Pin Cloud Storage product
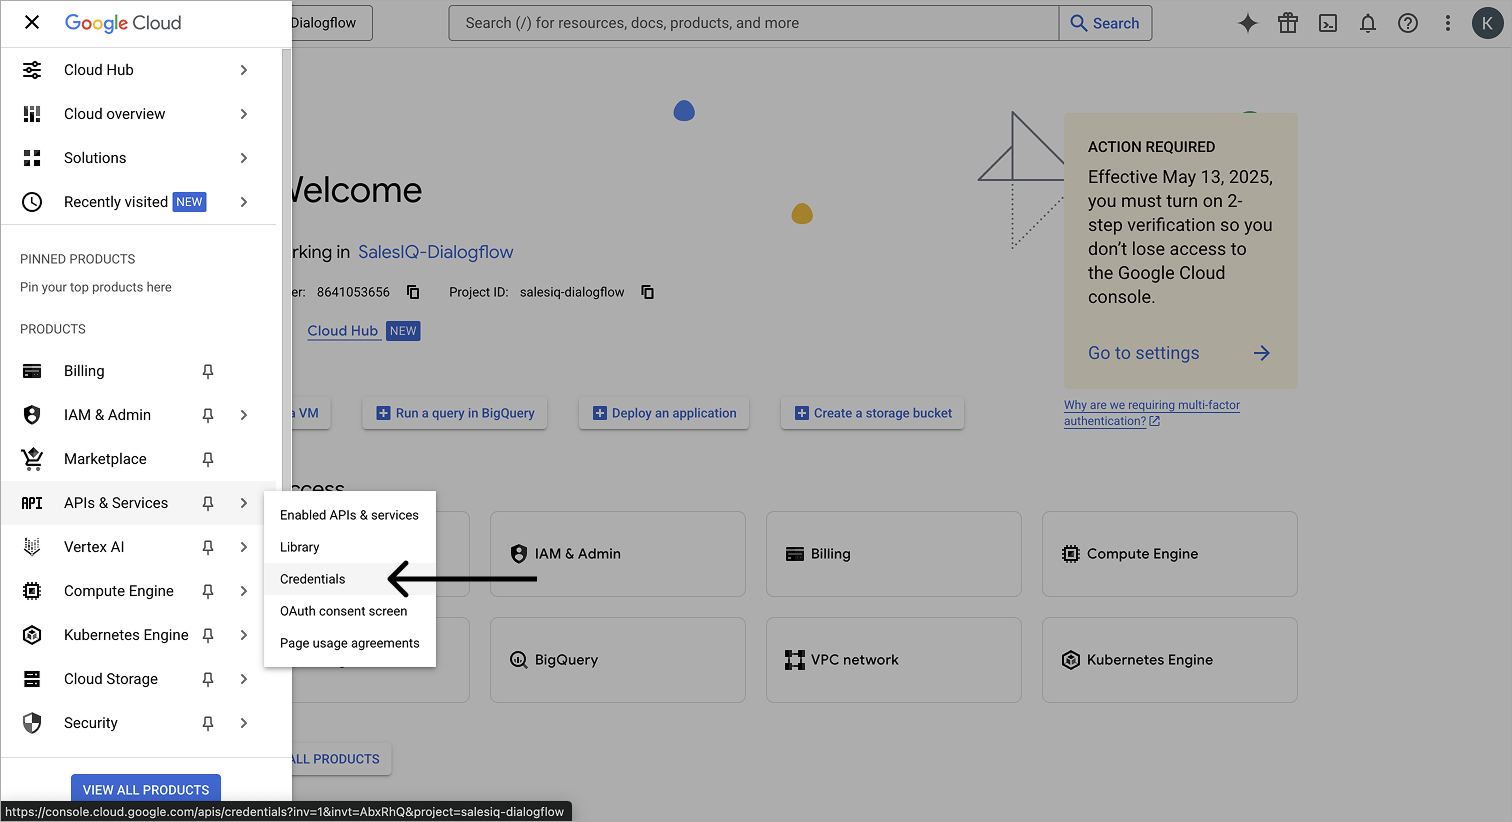 point(208,679)
